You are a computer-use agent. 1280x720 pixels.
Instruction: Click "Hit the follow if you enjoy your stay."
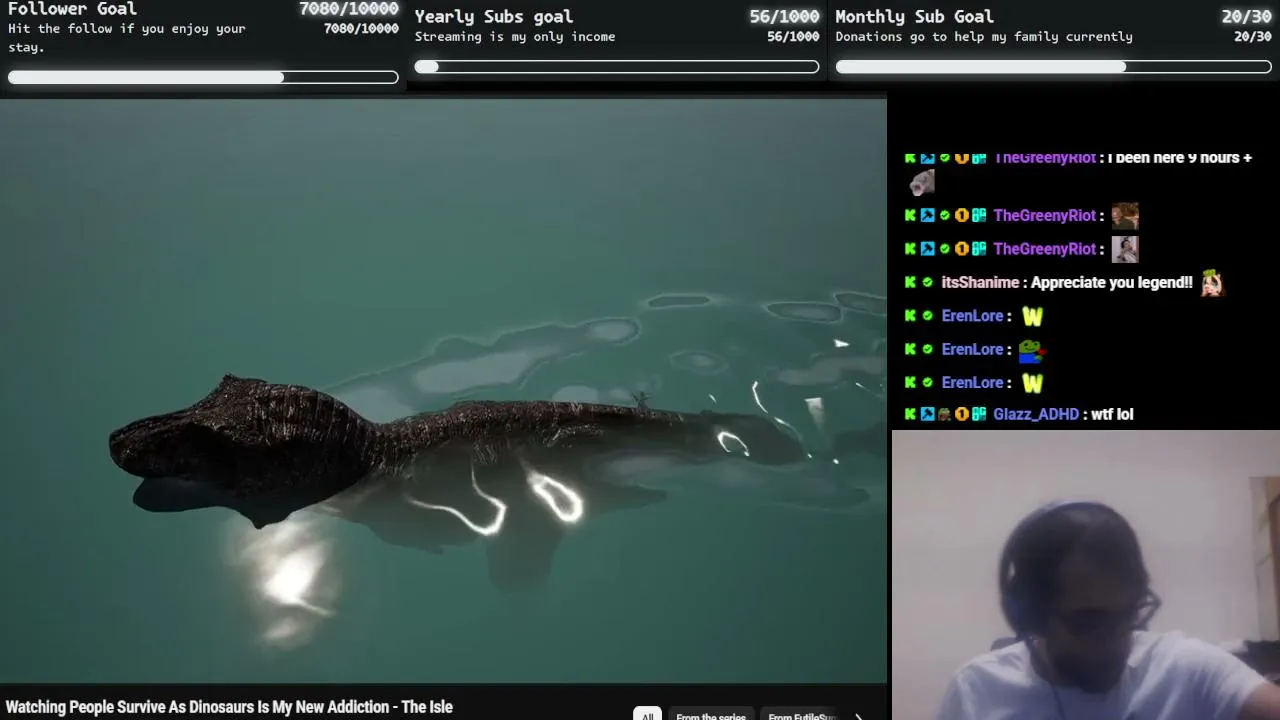coord(127,37)
